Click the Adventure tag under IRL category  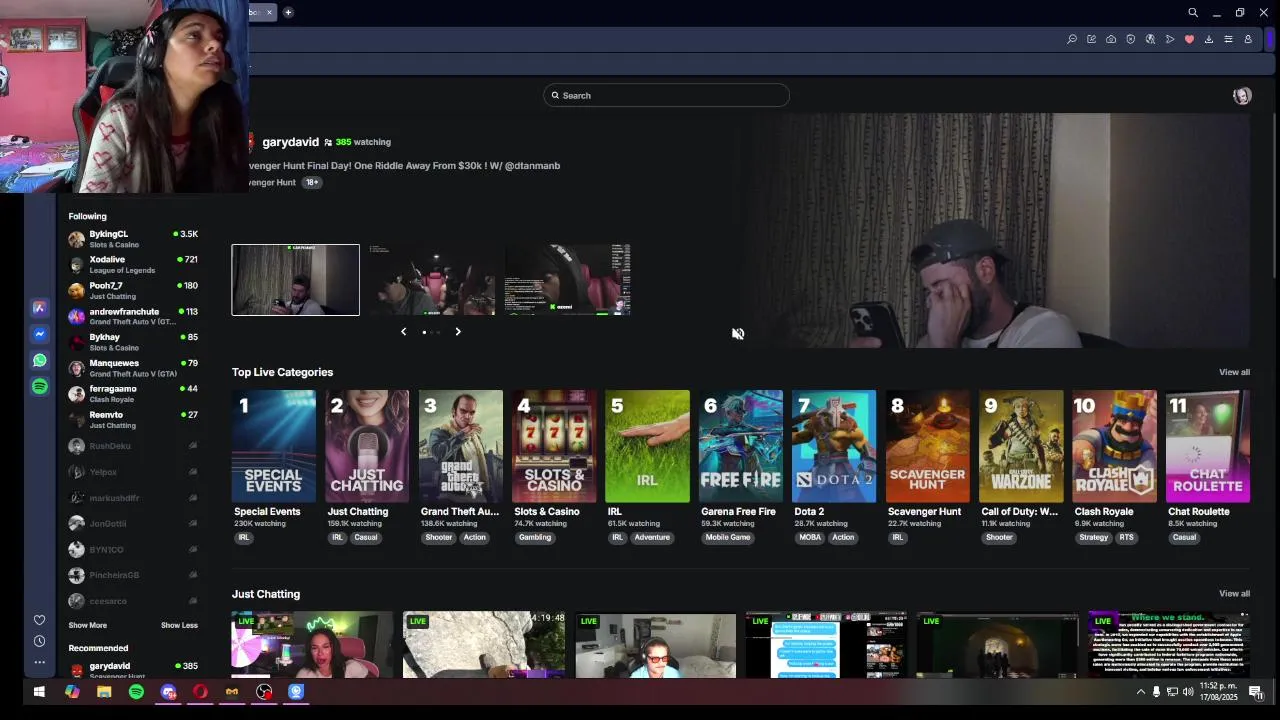point(652,538)
